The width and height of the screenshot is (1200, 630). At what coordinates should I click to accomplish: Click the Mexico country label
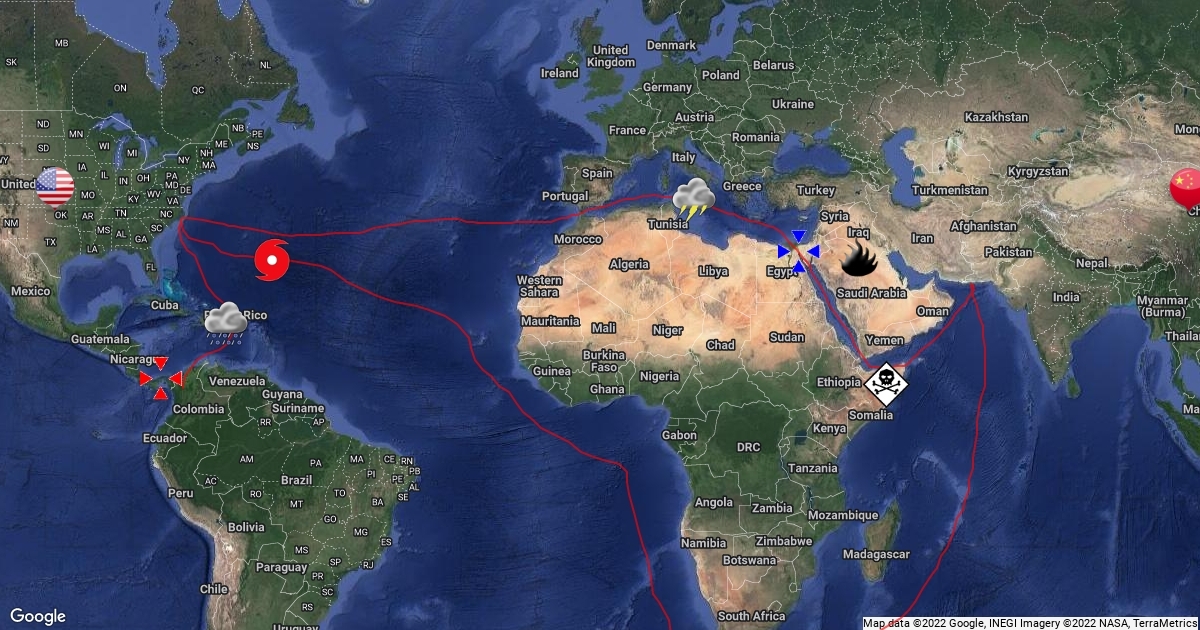tap(31, 291)
